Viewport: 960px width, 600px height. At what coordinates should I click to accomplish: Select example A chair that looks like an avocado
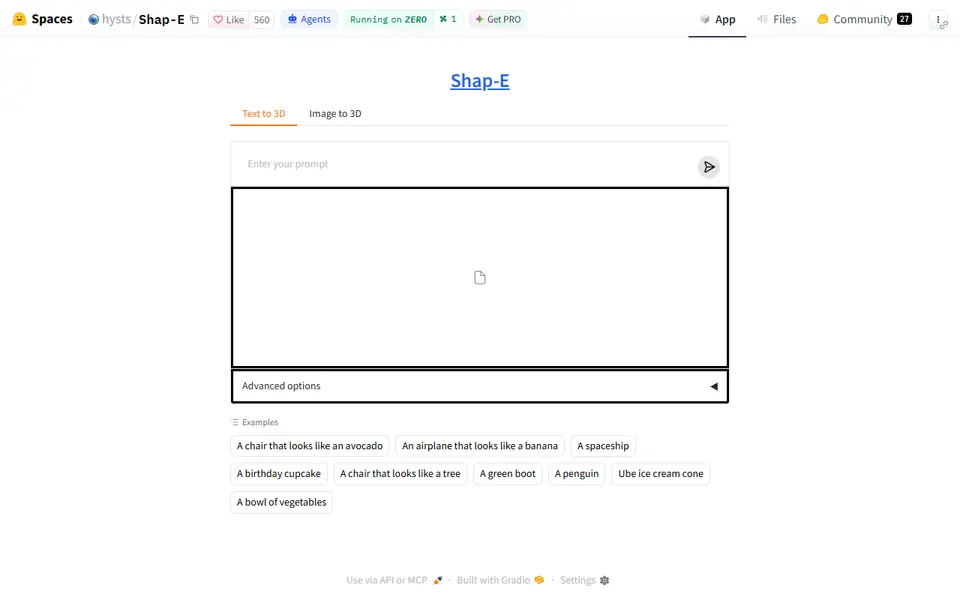(x=310, y=446)
